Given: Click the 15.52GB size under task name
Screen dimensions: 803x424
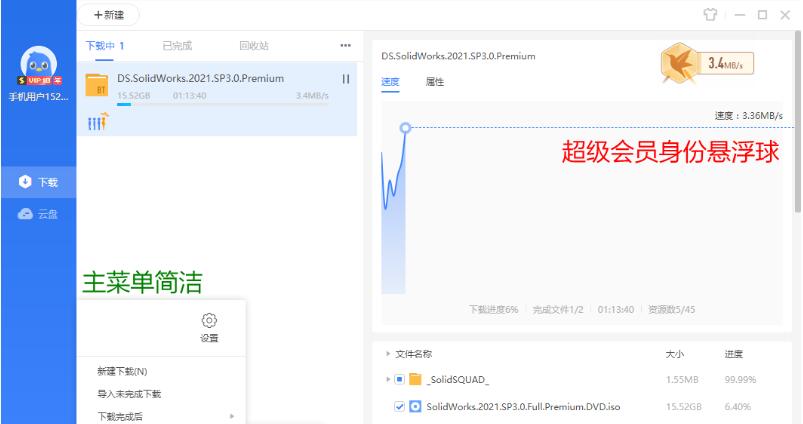Looking at the screenshot, I should [x=134, y=96].
